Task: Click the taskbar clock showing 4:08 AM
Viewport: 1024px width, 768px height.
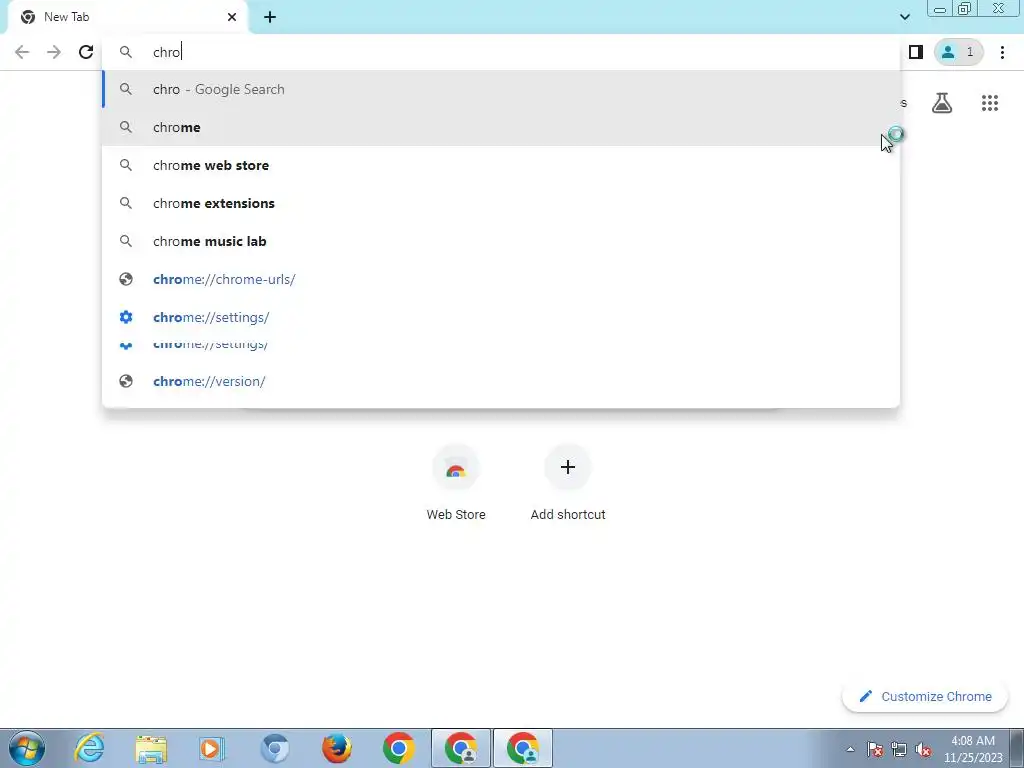Action: 973,749
